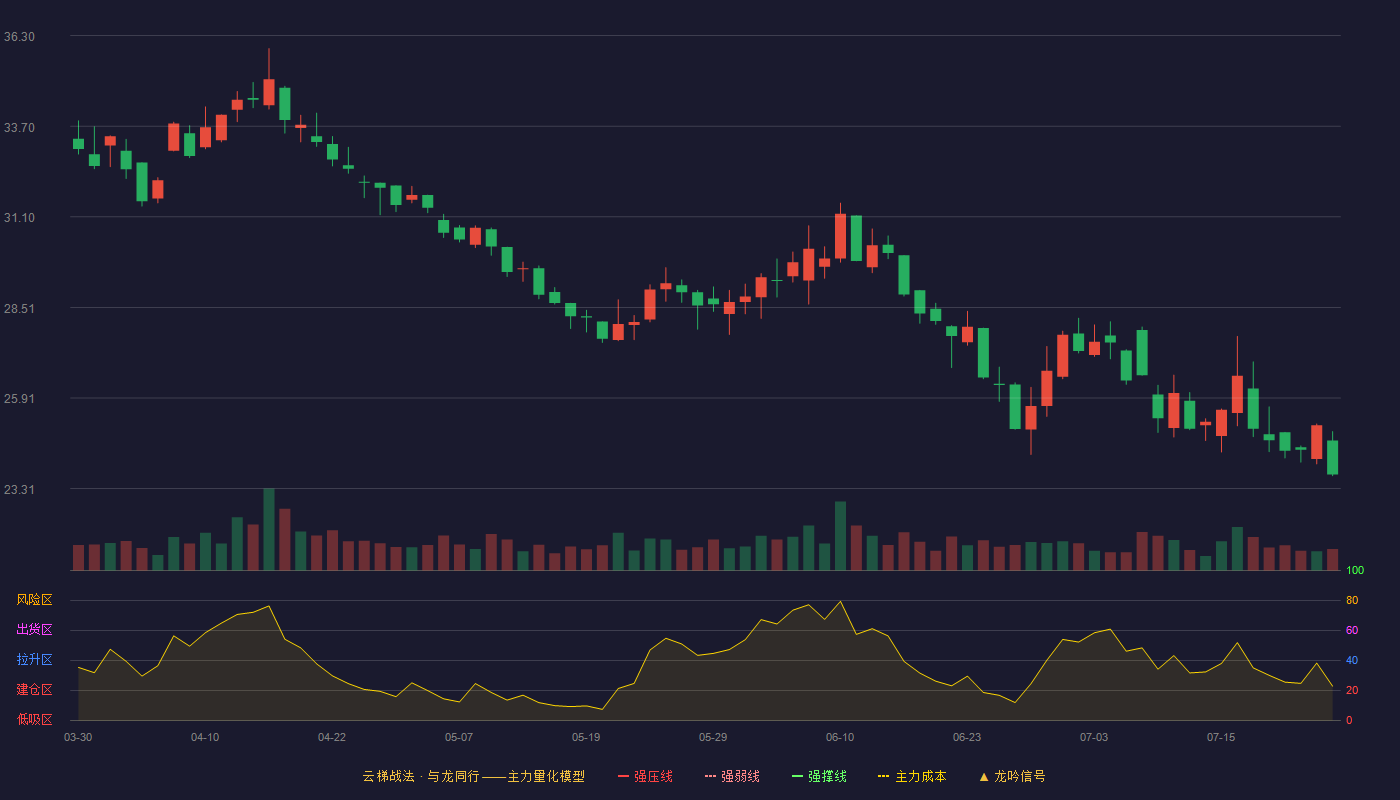This screenshot has height=800, width=1400.
Task: Select the 风险区 zone label
Action: (x=34, y=600)
